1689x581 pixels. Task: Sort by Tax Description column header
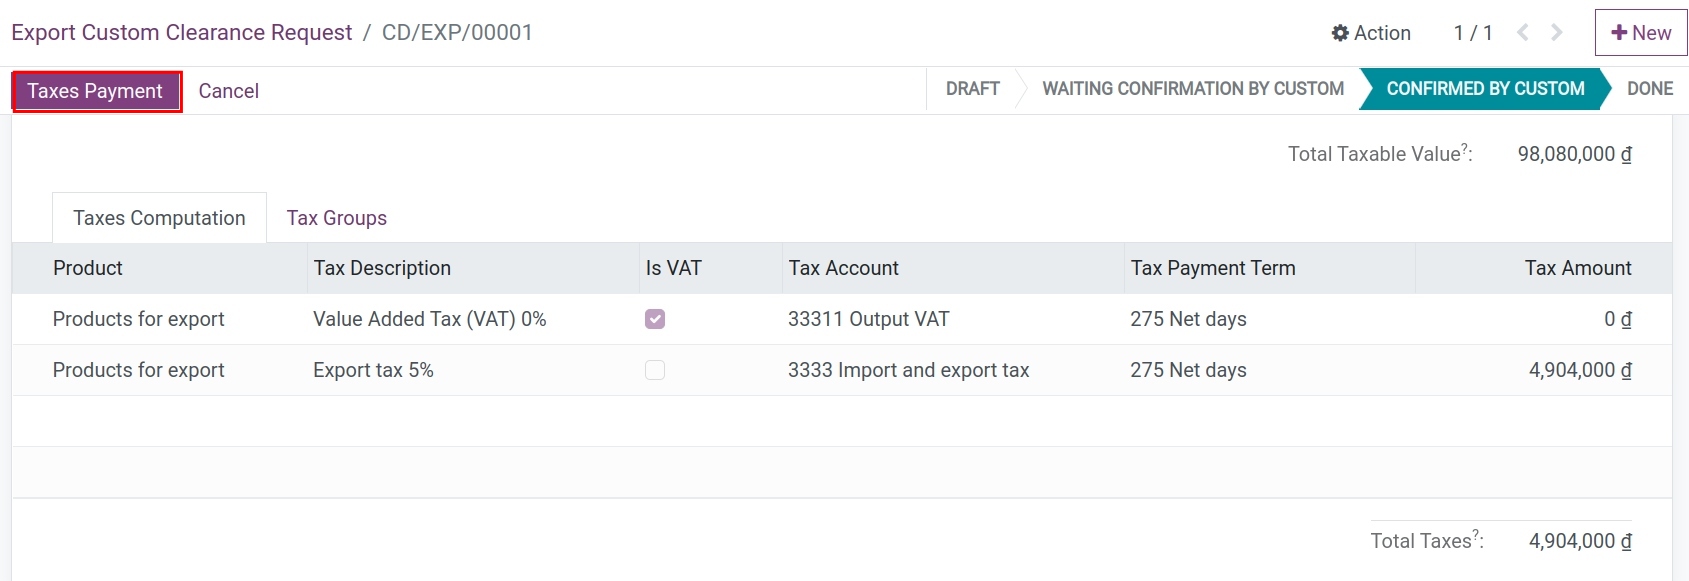tap(473, 268)
